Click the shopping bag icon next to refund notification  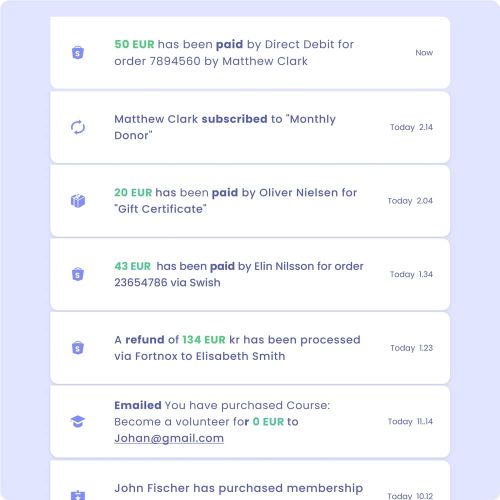point(78,348)
